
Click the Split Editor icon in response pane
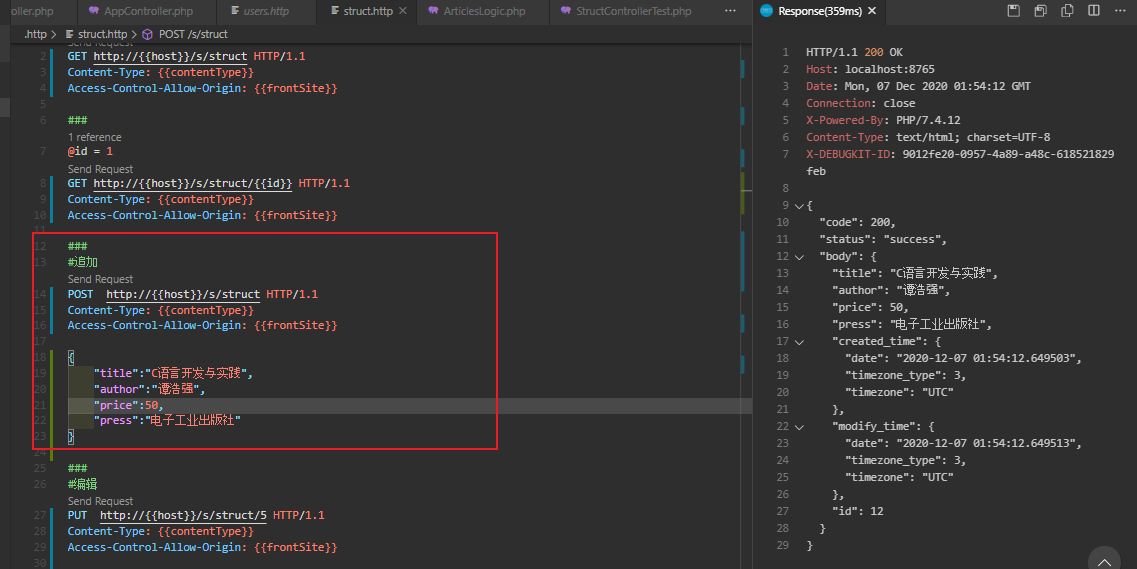(1094, 11)
